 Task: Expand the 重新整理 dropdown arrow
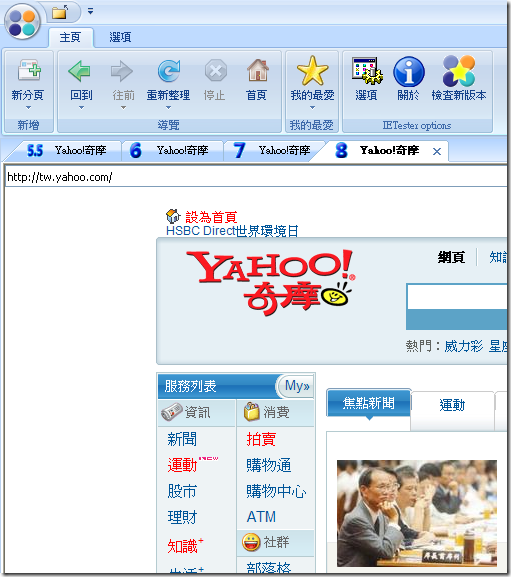(168, 108)
